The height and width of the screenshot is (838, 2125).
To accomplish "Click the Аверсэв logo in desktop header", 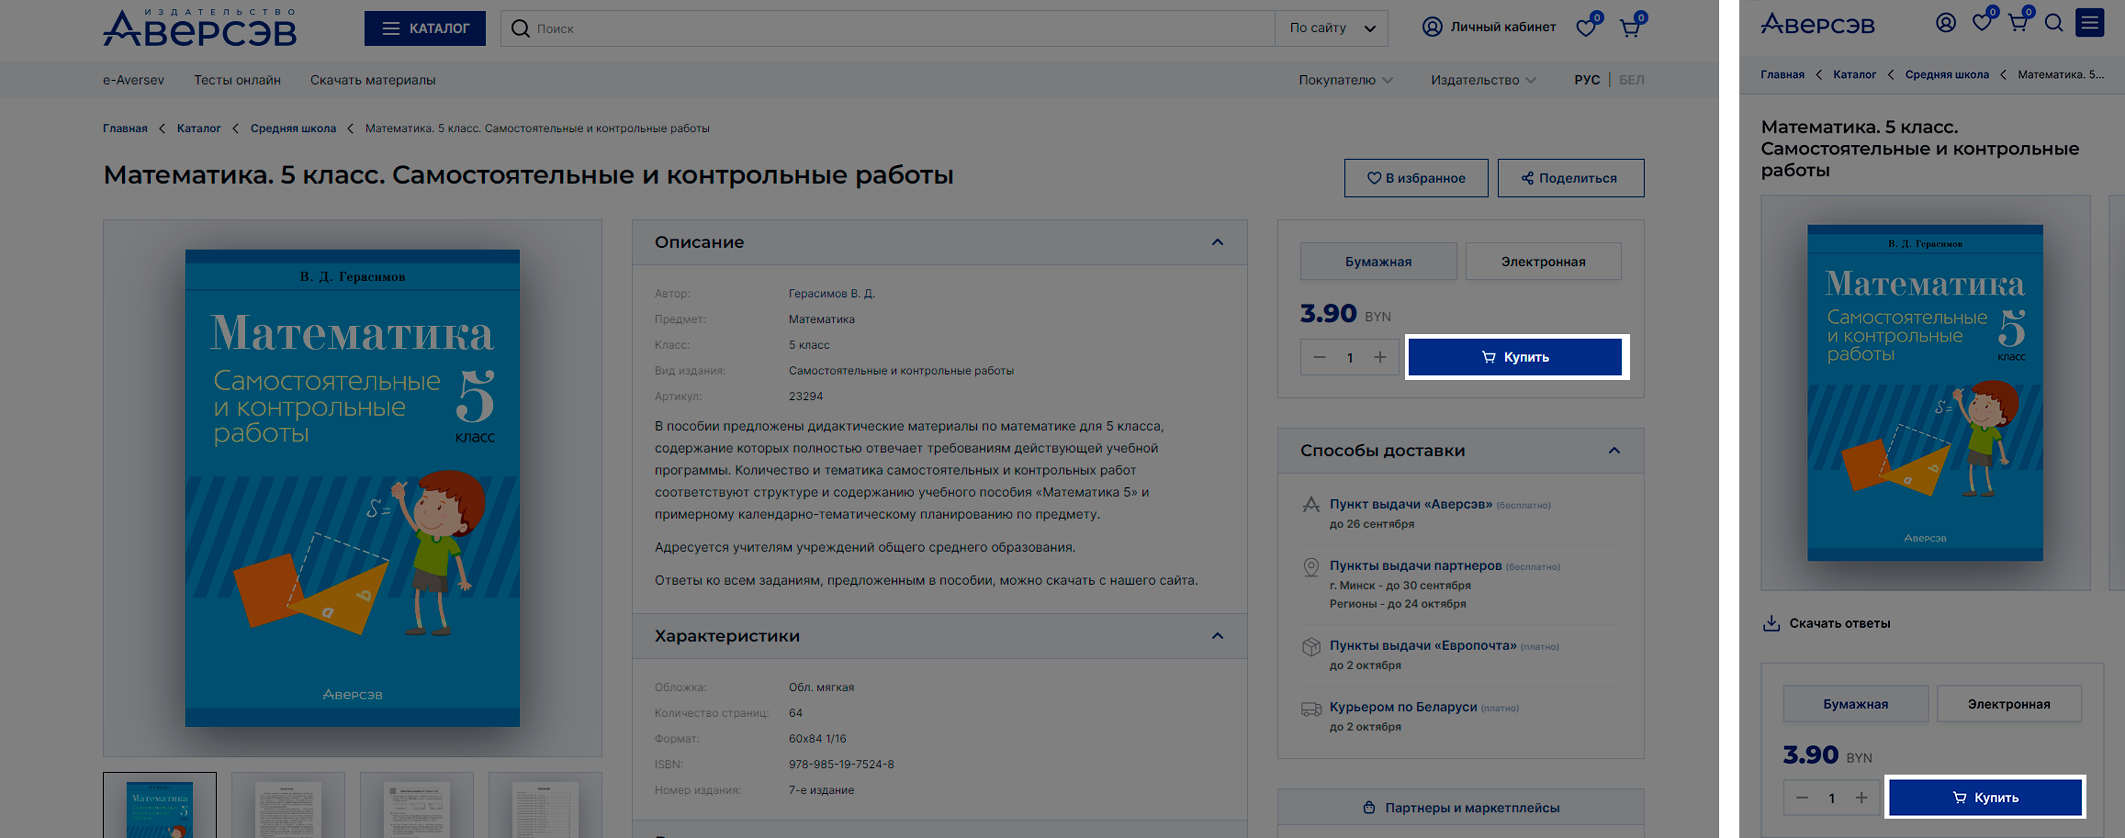I will coord(200,29).
